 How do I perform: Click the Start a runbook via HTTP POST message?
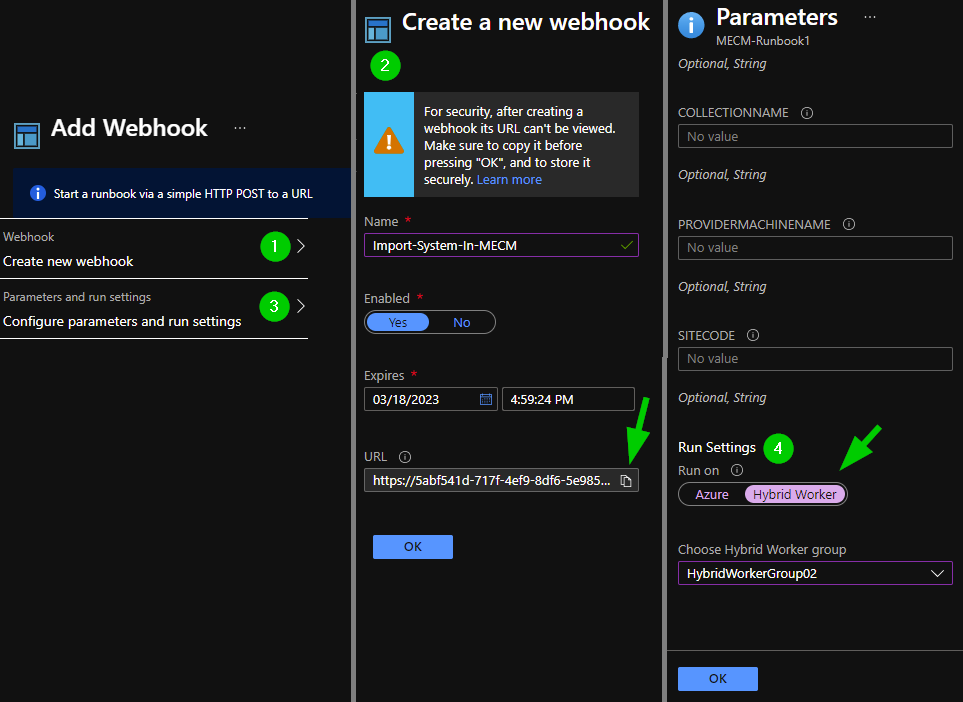click(183, 194)
